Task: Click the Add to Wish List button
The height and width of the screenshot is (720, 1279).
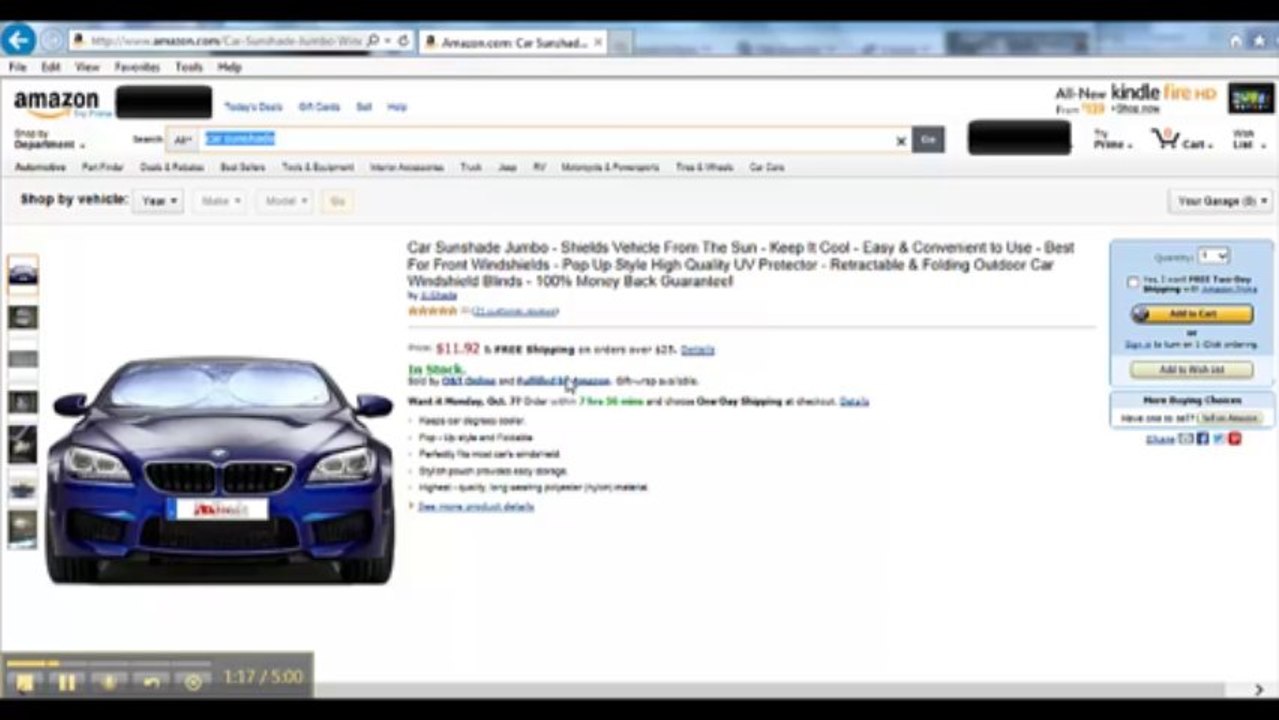Action: click(1191, 370)
